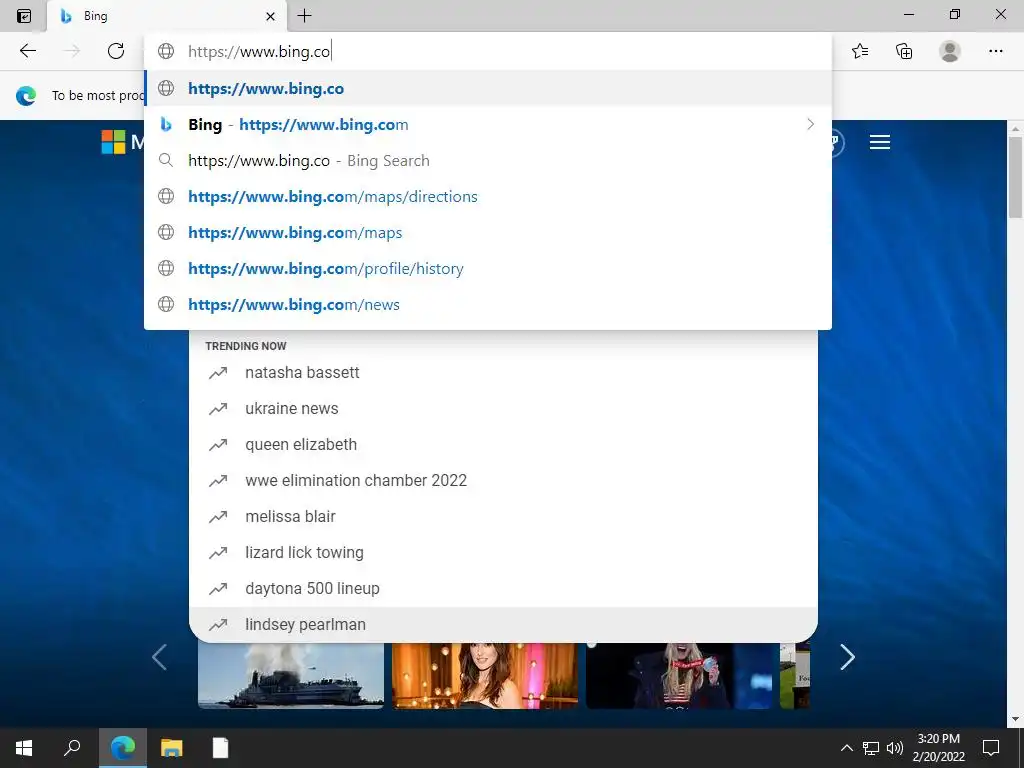Select the Bing Search suggestion row
Image resolution: width=1024 pixels, height=768 pixels.
[x=488, y=160]
